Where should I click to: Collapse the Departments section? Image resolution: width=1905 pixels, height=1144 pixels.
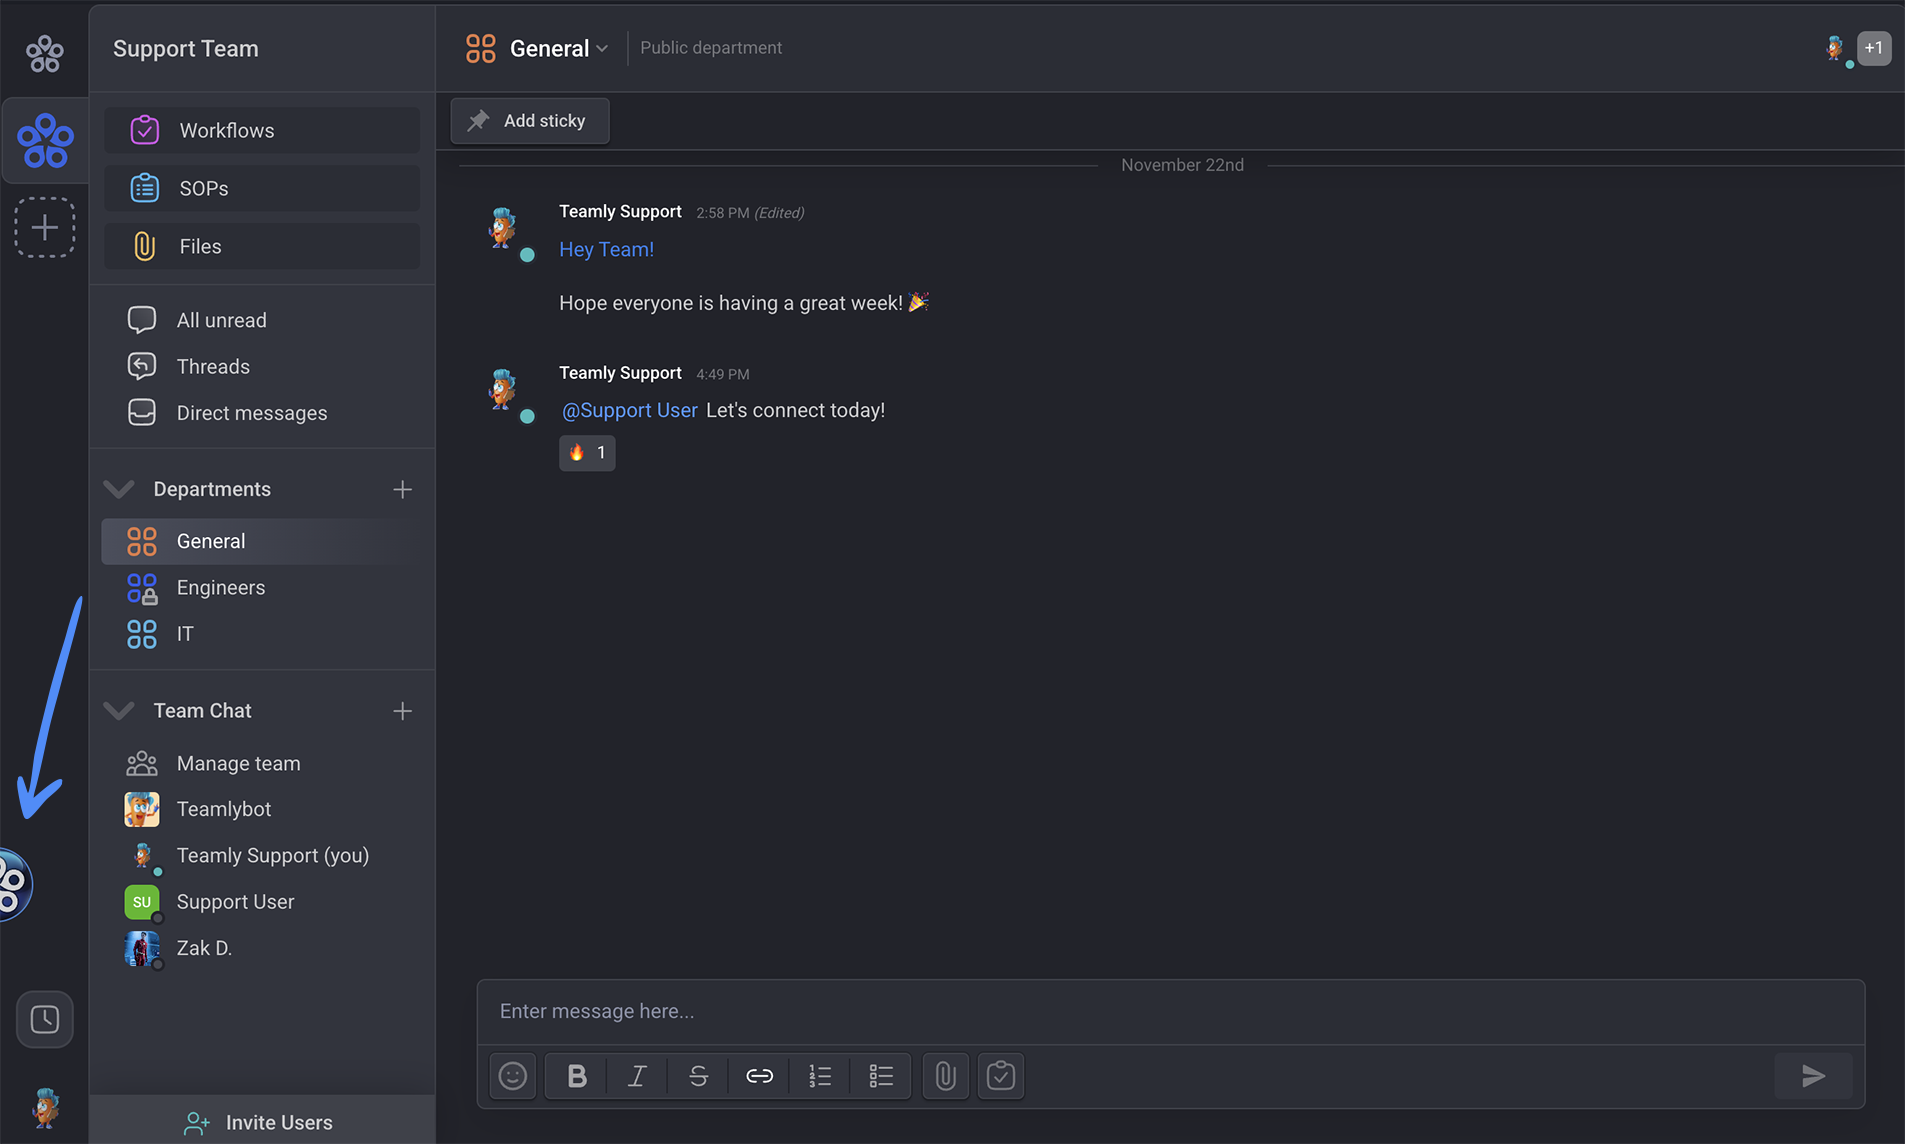coord(119,489)
